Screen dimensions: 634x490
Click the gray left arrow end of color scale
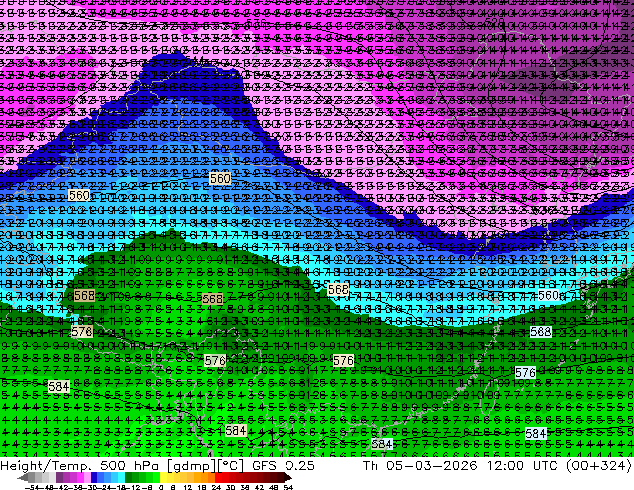[x=22, y=477]
